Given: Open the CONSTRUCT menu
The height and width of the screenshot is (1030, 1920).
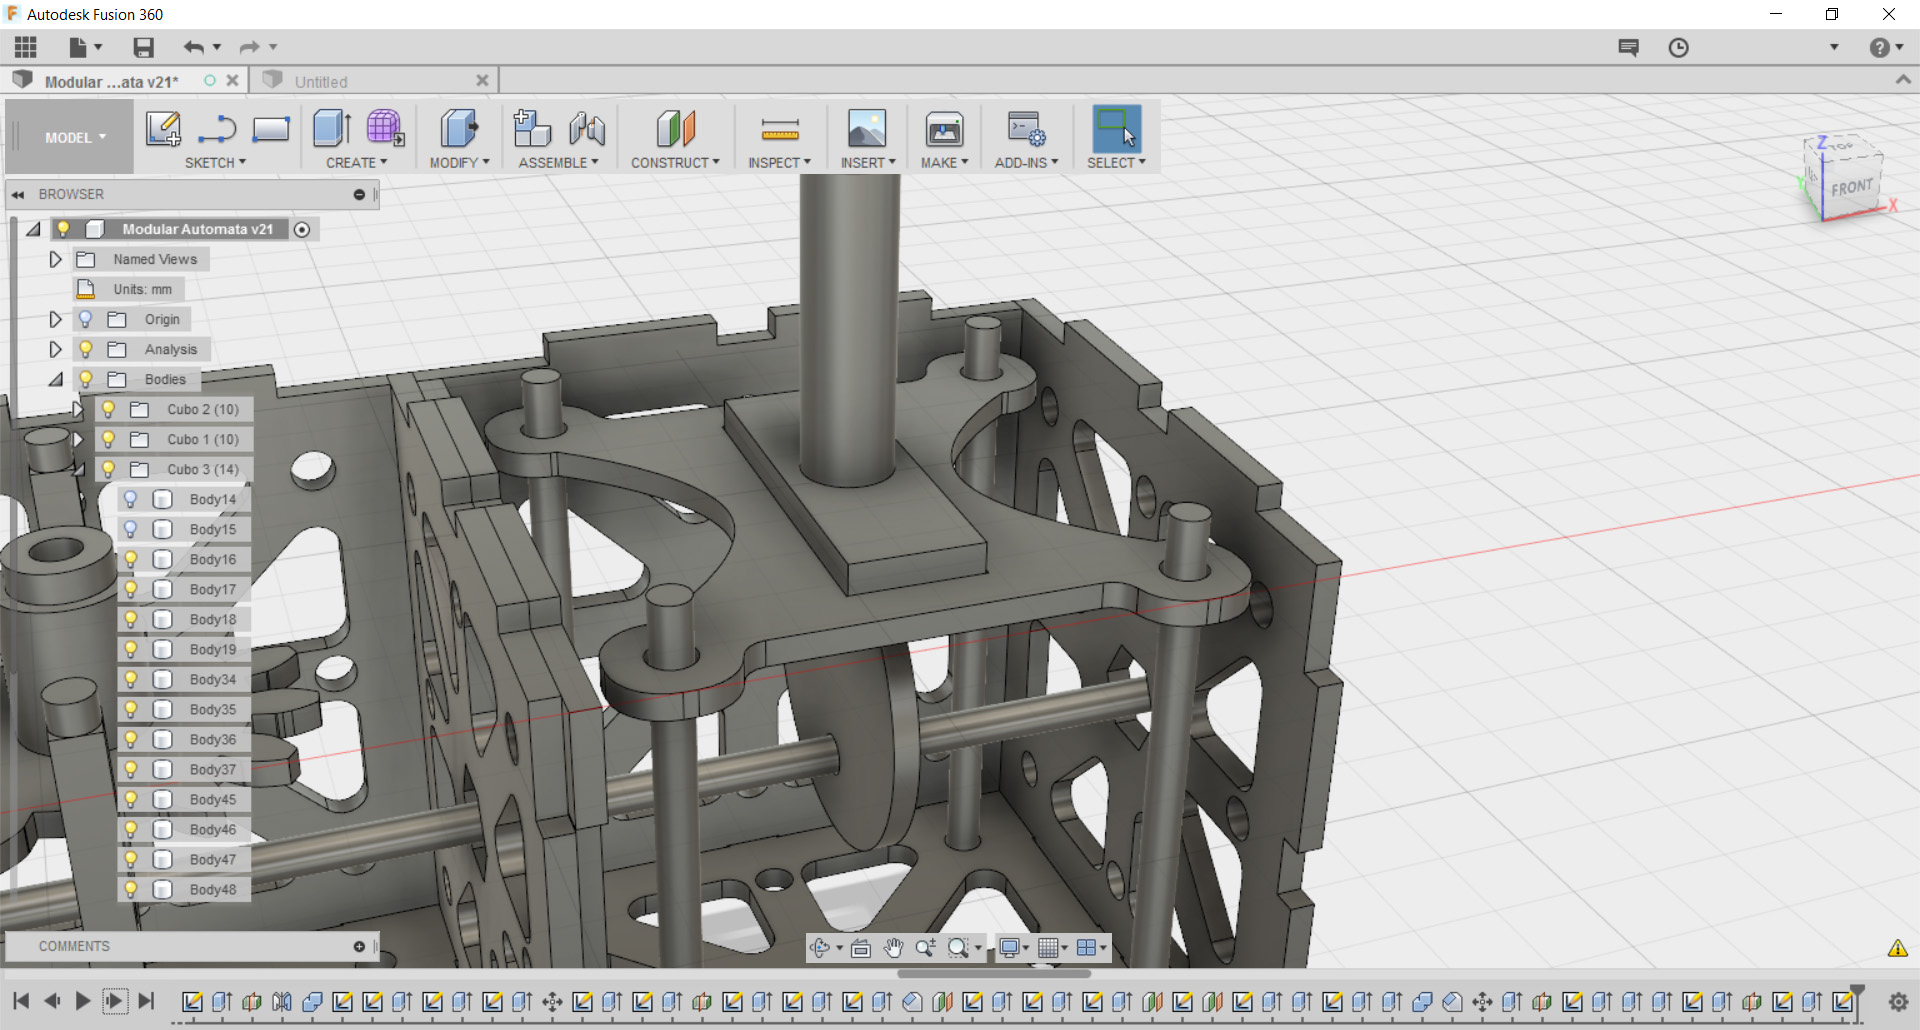Looking at the screenshot, I should 675,162.
